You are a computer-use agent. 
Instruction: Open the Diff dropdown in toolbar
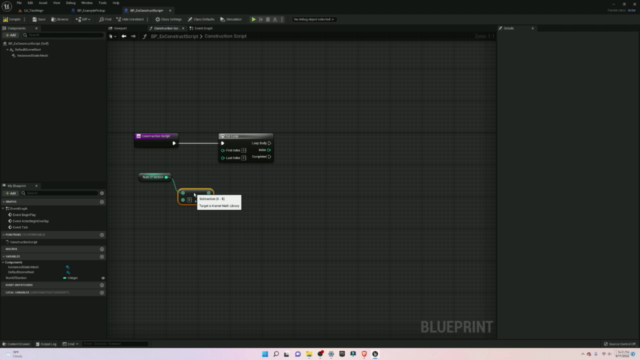coord(83,19)
